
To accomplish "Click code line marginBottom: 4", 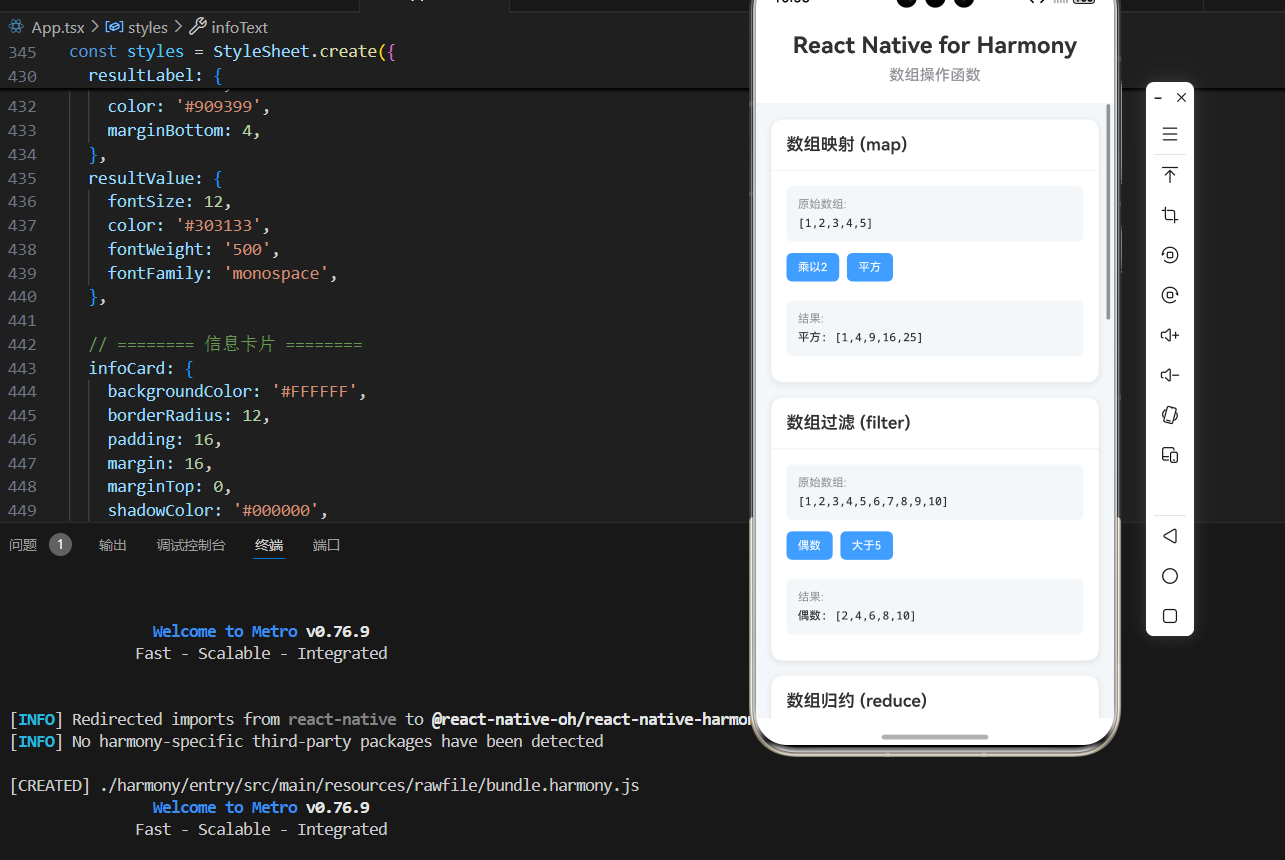I will [184, 130].
